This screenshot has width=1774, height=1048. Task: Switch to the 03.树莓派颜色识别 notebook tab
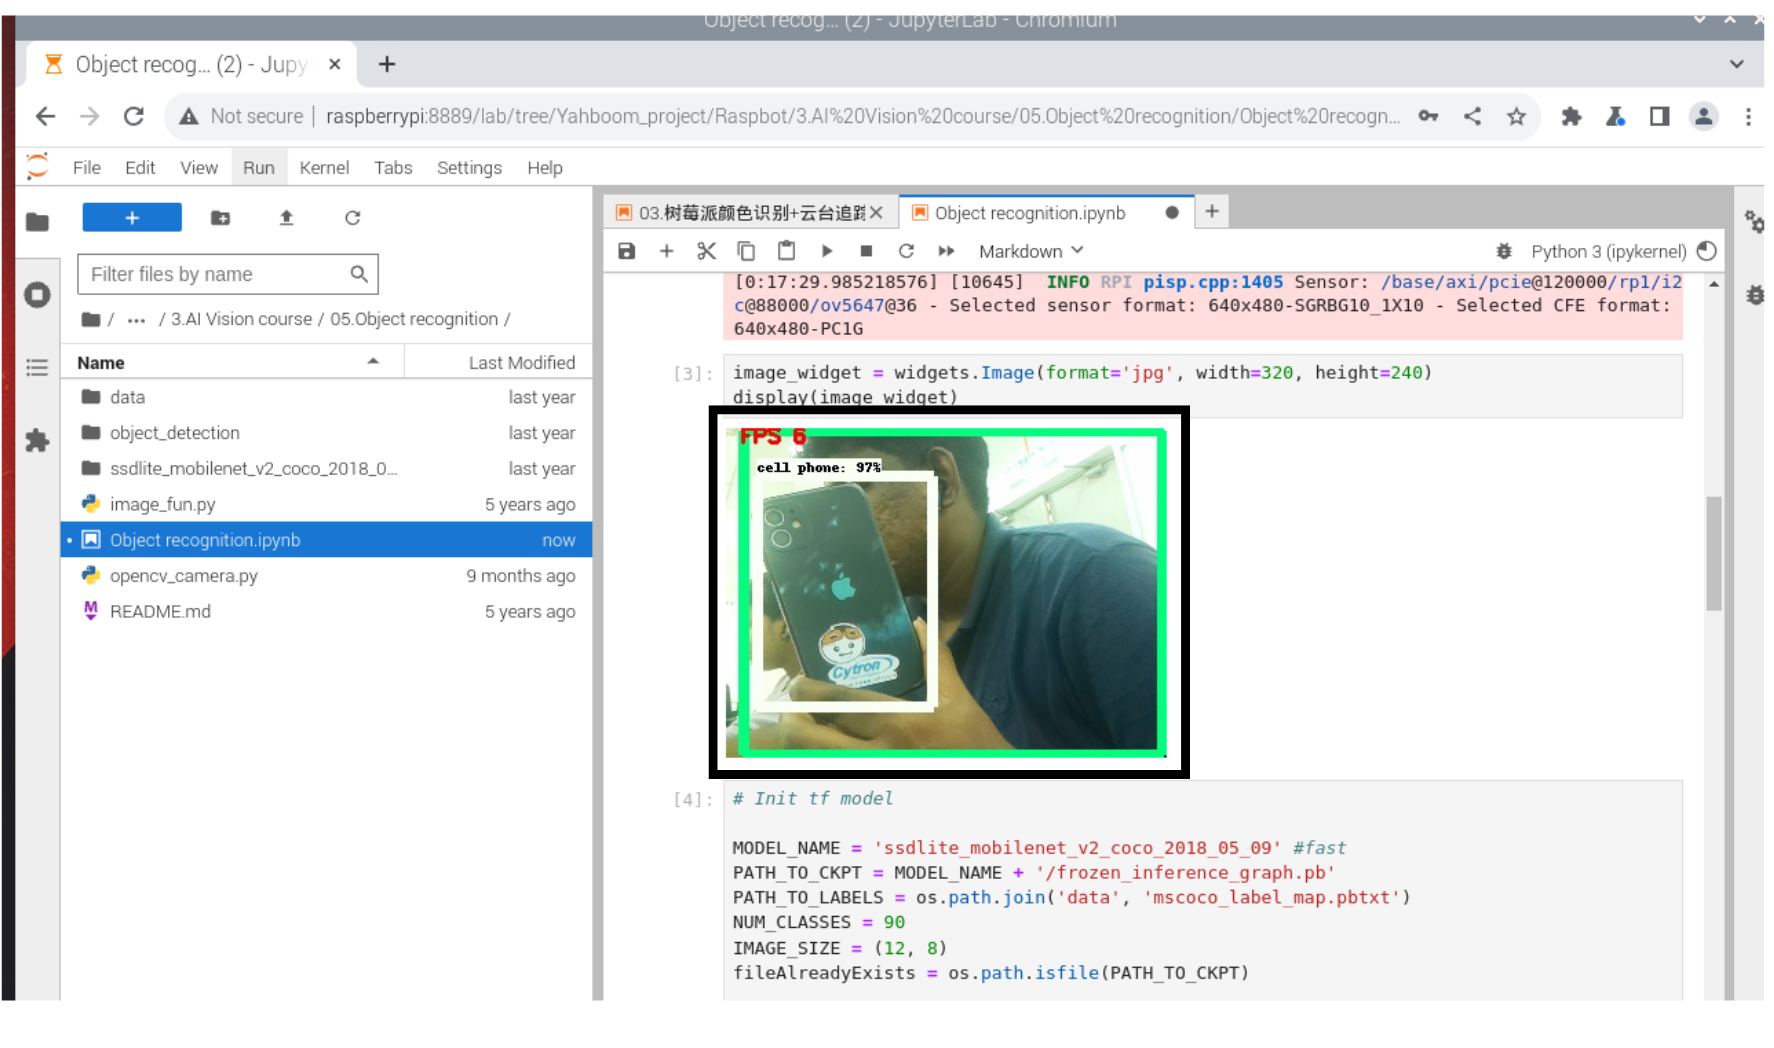(745, 212)
